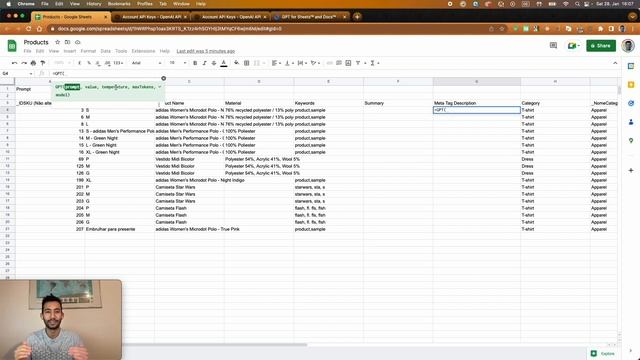Format the cell as currency
This screenshot has width=640, height=360.
pyautogui.click(x=80, y=63)
